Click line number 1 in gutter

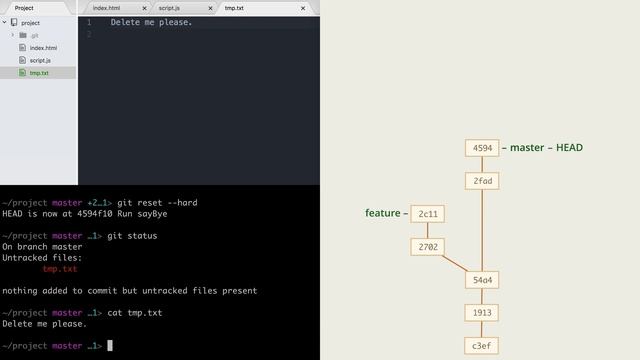(89, 22)
